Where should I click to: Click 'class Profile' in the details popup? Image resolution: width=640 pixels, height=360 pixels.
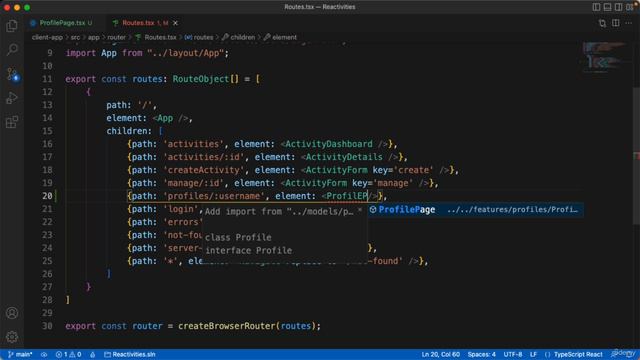coord(238,237)
